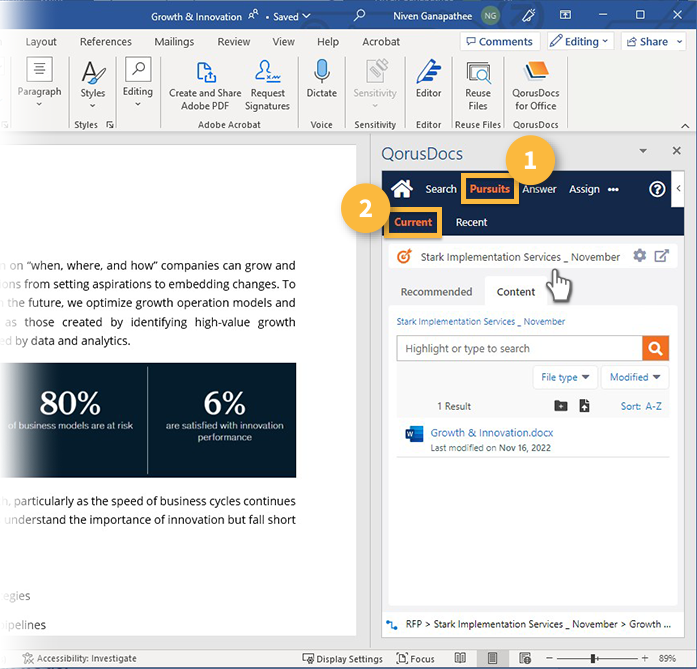
Task: Click the RFP breadcrumb path icon
Action: coord(392,625)
